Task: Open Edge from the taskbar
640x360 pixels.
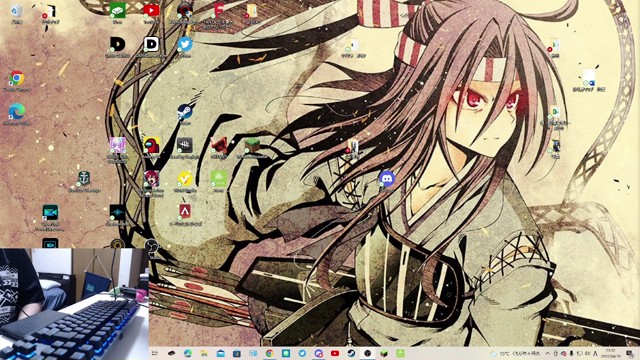Action: point(188,353)
